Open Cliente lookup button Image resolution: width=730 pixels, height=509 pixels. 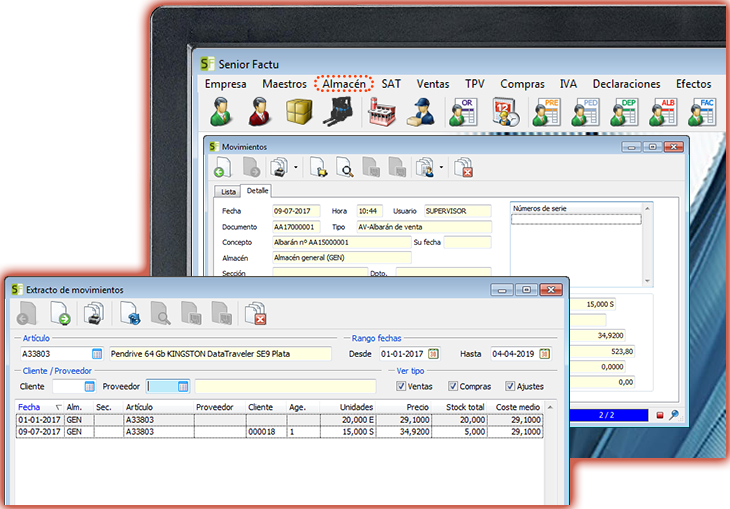(x=89, y=387)
